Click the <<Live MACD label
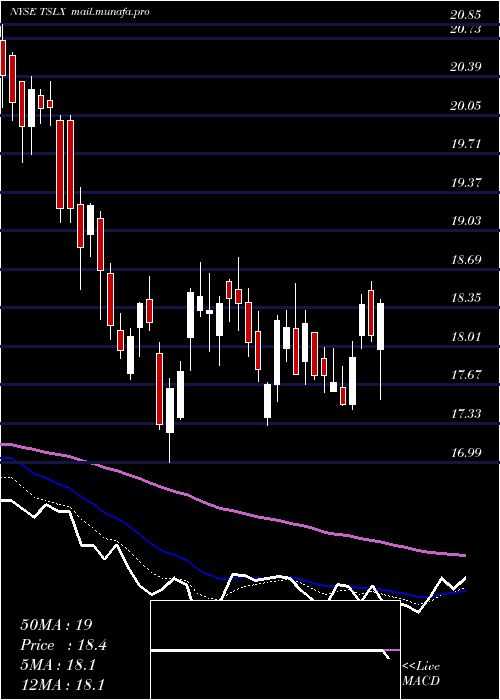The image size is (500, 700). click(x=421, y=674)
